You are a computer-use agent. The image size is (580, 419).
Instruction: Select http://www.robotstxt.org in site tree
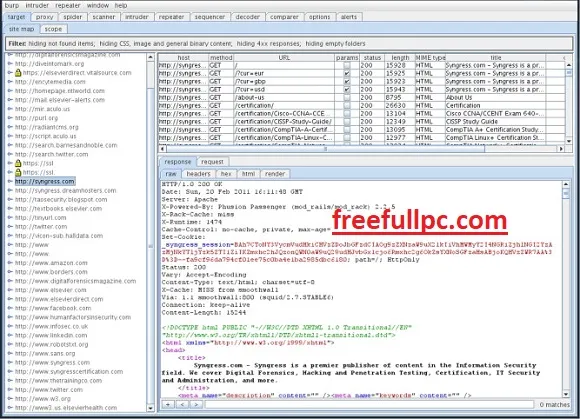pos(52,345)
